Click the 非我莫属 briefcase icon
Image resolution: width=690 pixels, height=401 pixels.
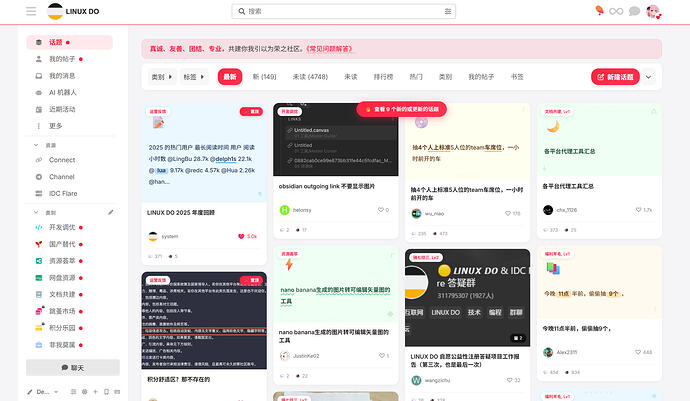click(x=39, y=345)
